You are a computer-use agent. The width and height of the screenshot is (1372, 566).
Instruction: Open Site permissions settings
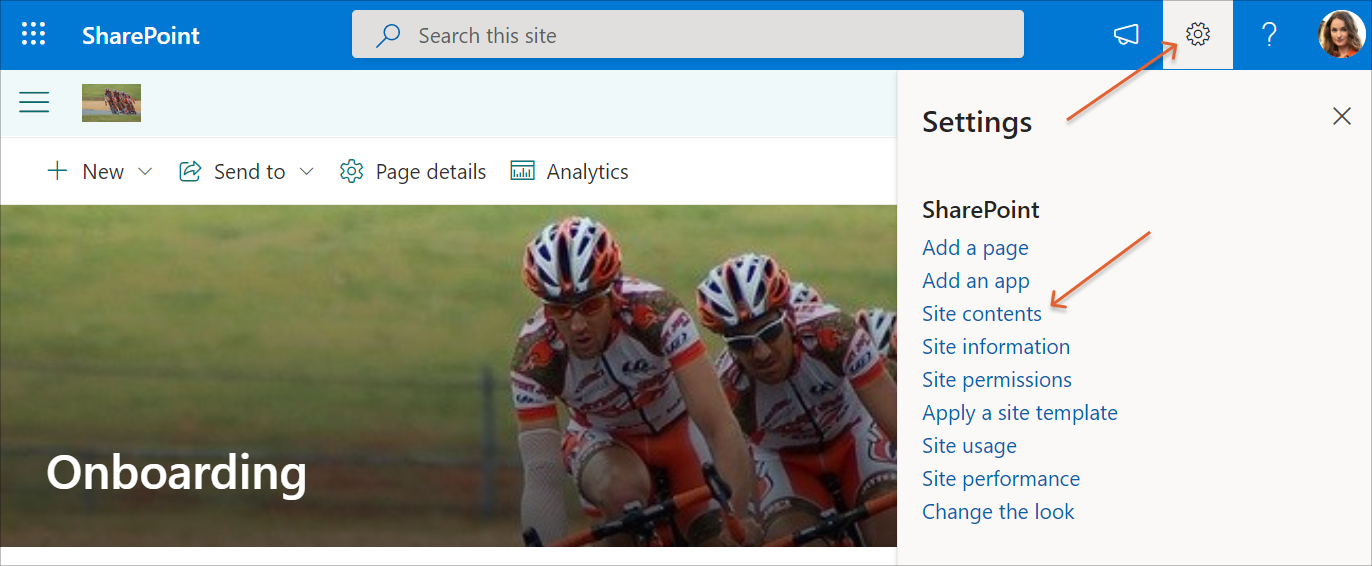click(x=996, y=380)
